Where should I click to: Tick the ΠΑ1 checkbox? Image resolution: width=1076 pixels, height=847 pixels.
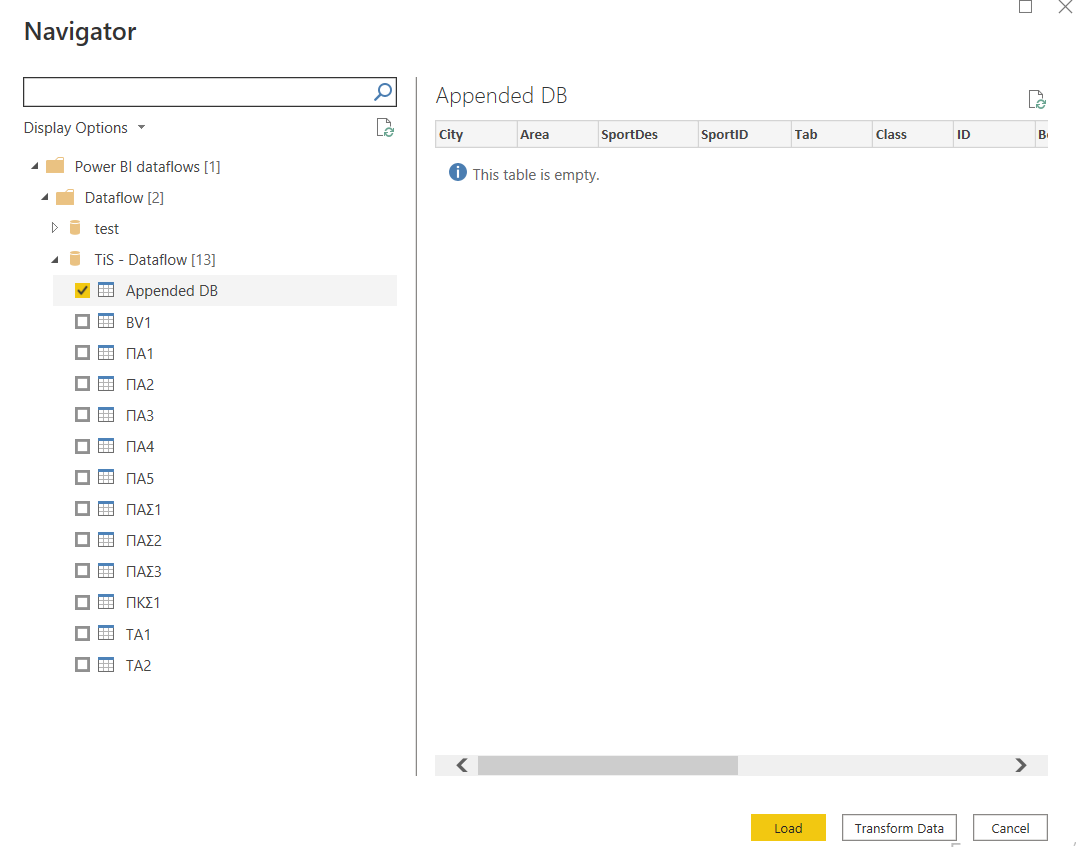point(82,353)
